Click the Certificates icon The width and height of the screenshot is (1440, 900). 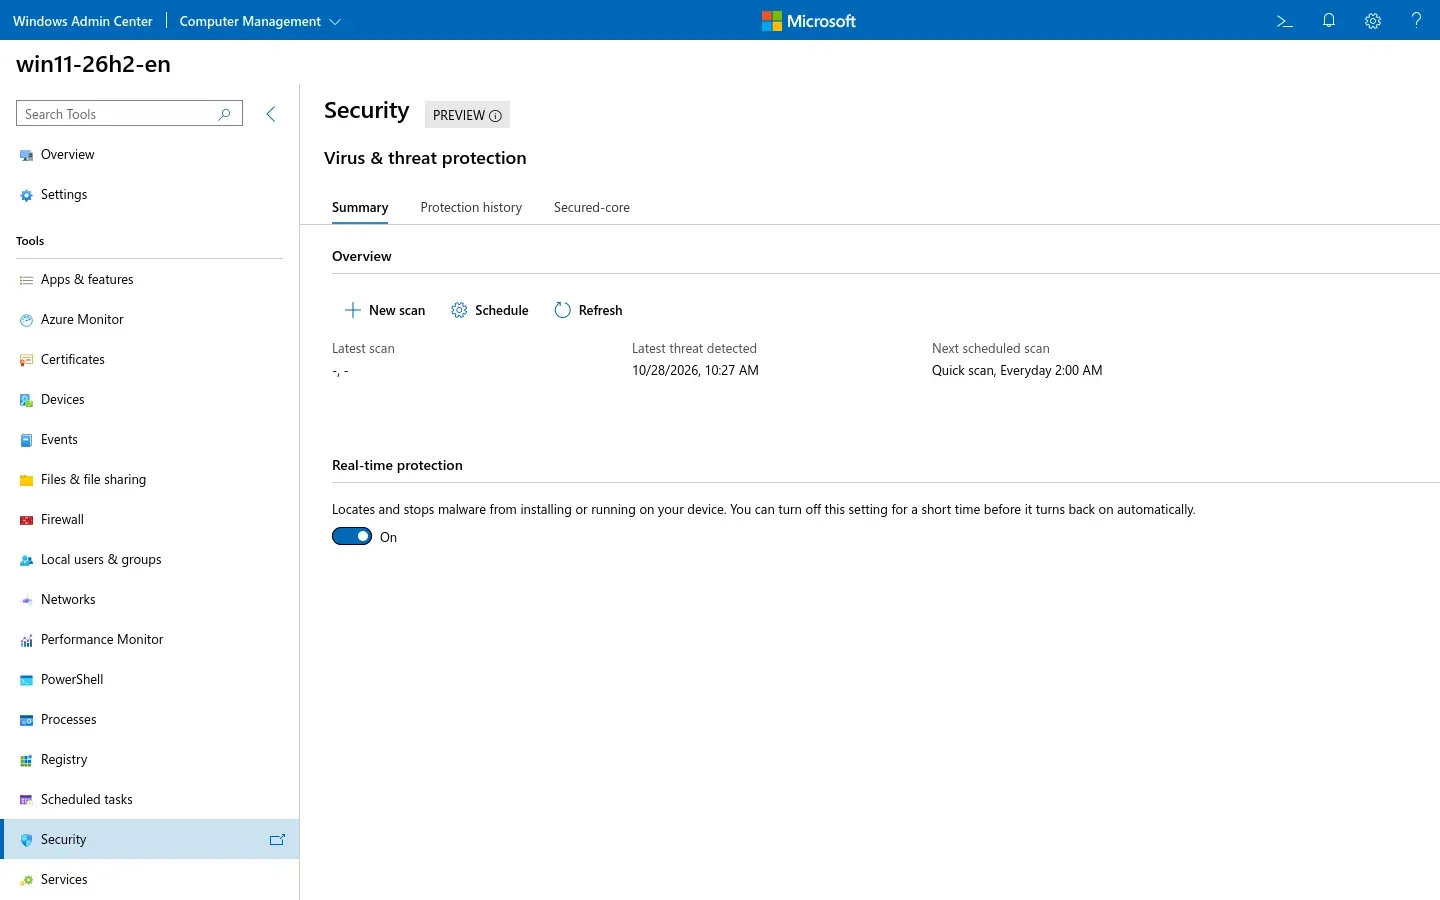click(27, 360)
